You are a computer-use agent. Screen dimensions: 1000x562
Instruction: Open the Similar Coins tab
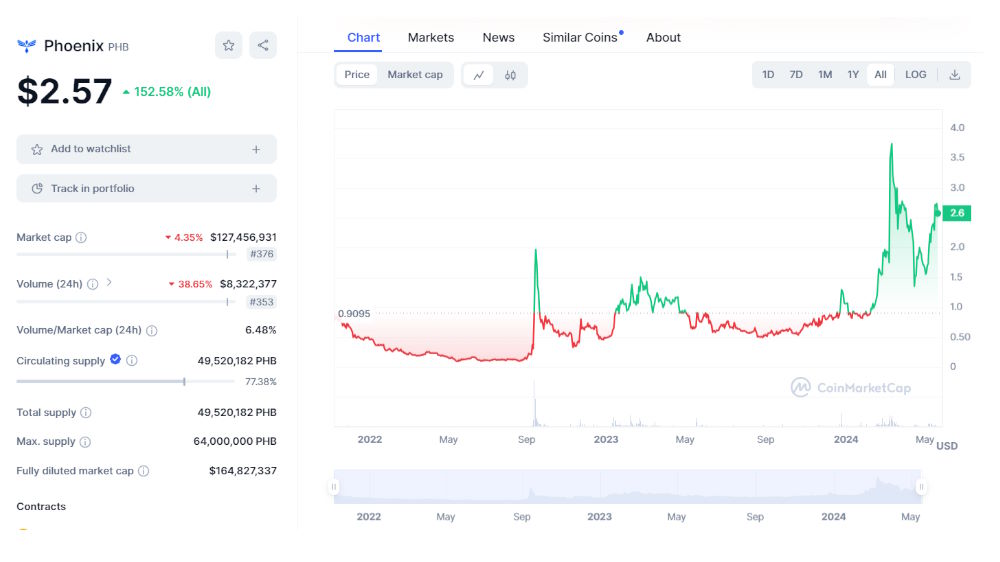580,38
